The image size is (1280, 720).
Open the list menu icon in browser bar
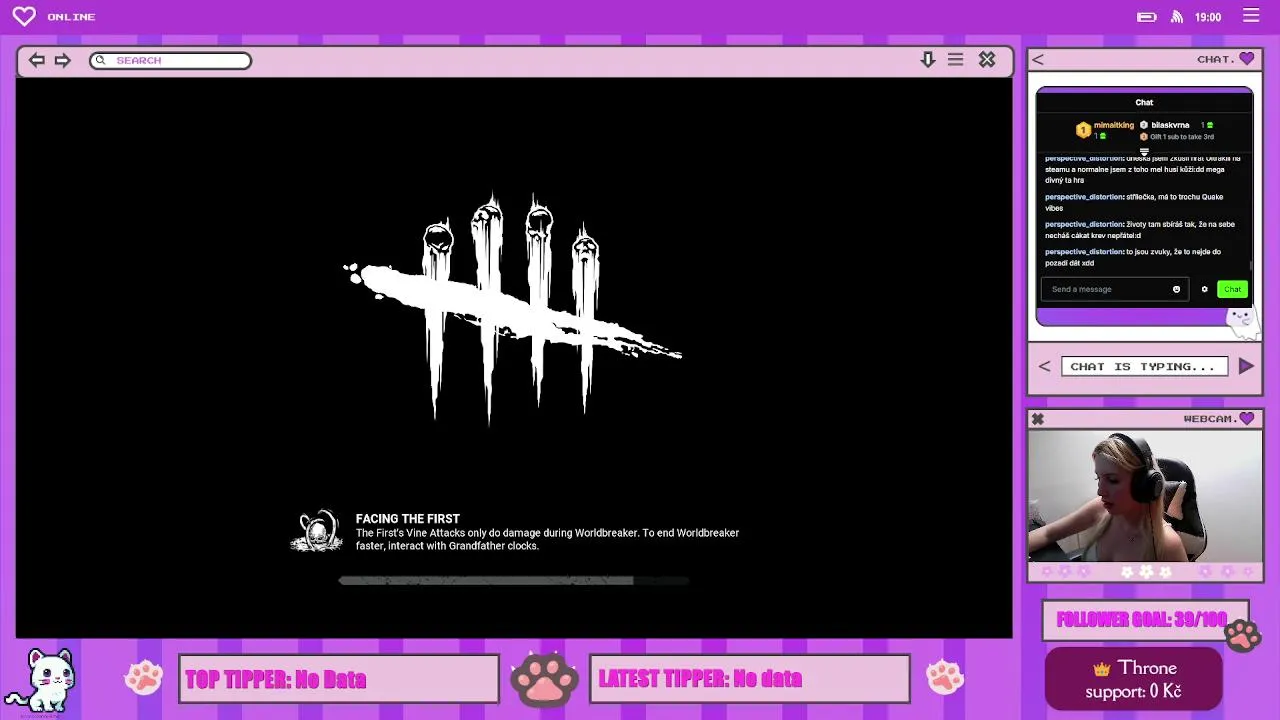[x=956, y=60]
